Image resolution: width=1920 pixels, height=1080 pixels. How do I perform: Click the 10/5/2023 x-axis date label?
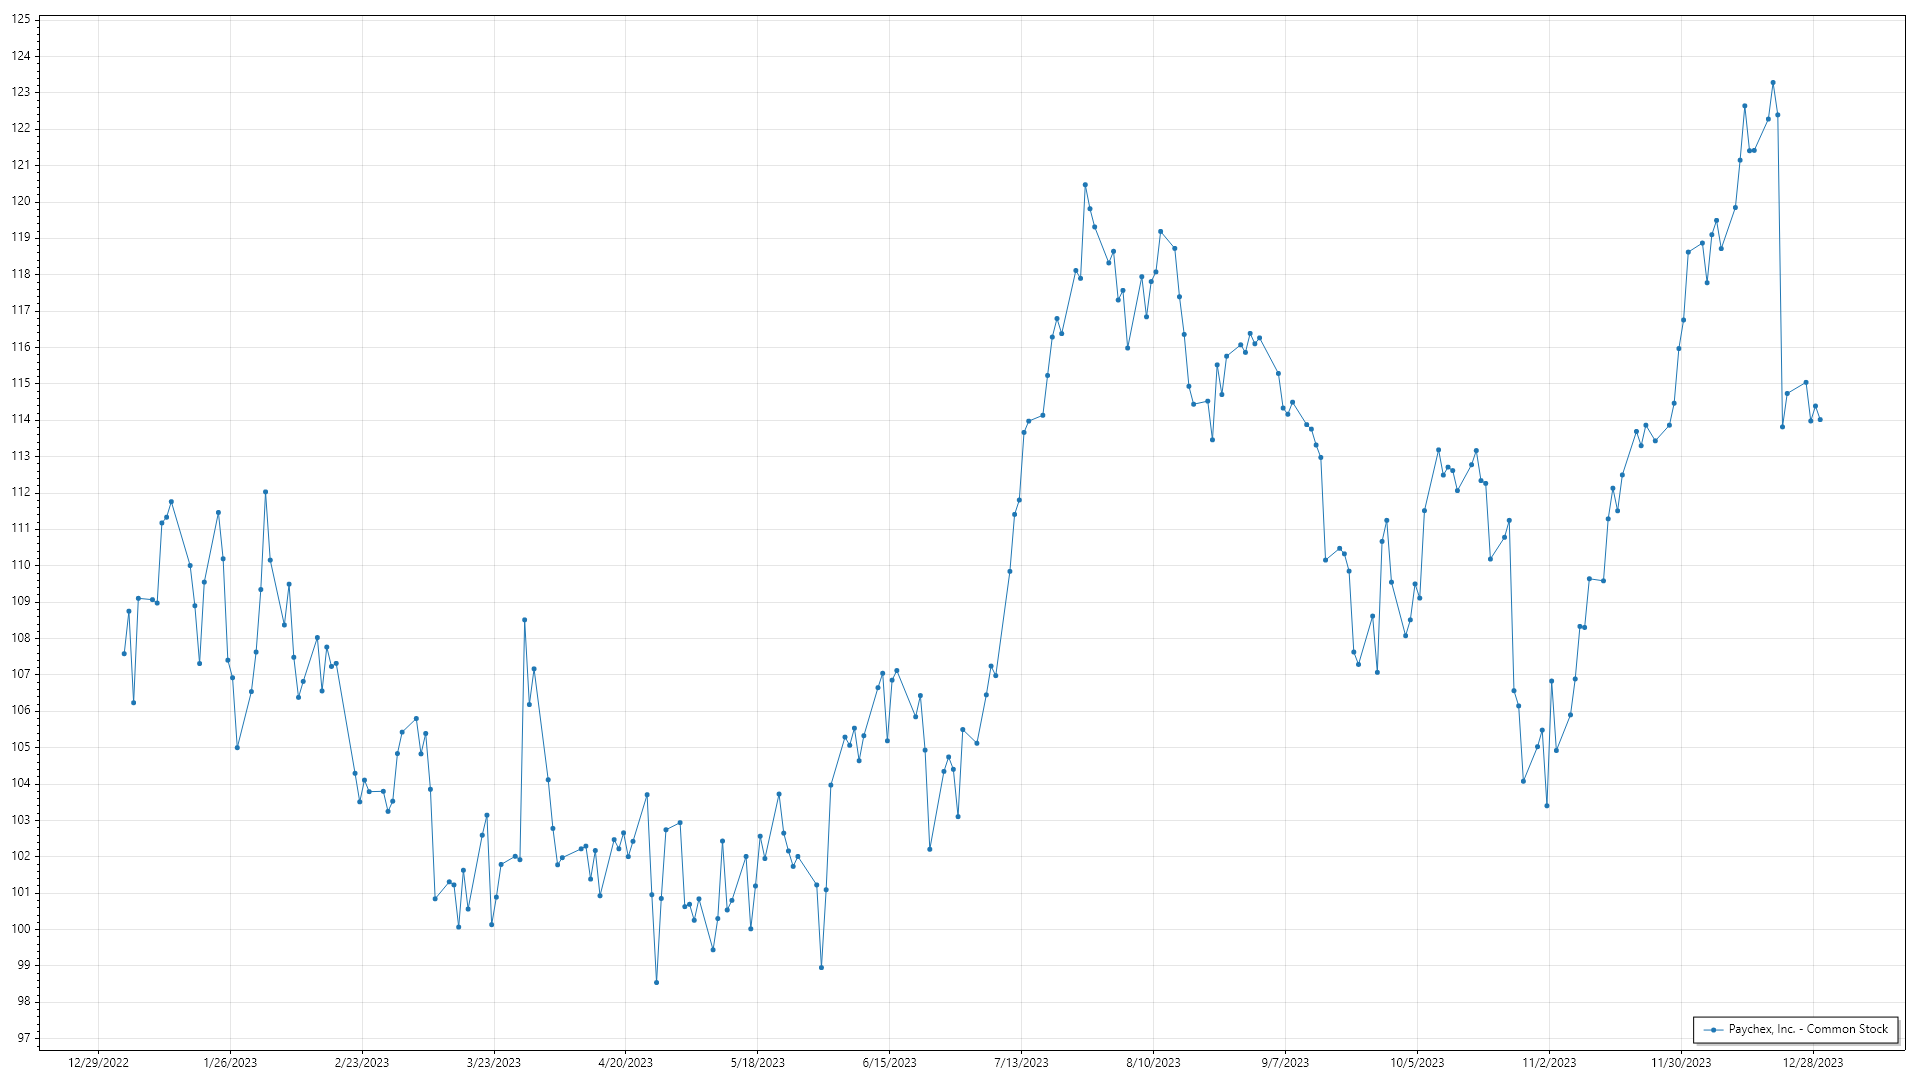point(1417,1063)
